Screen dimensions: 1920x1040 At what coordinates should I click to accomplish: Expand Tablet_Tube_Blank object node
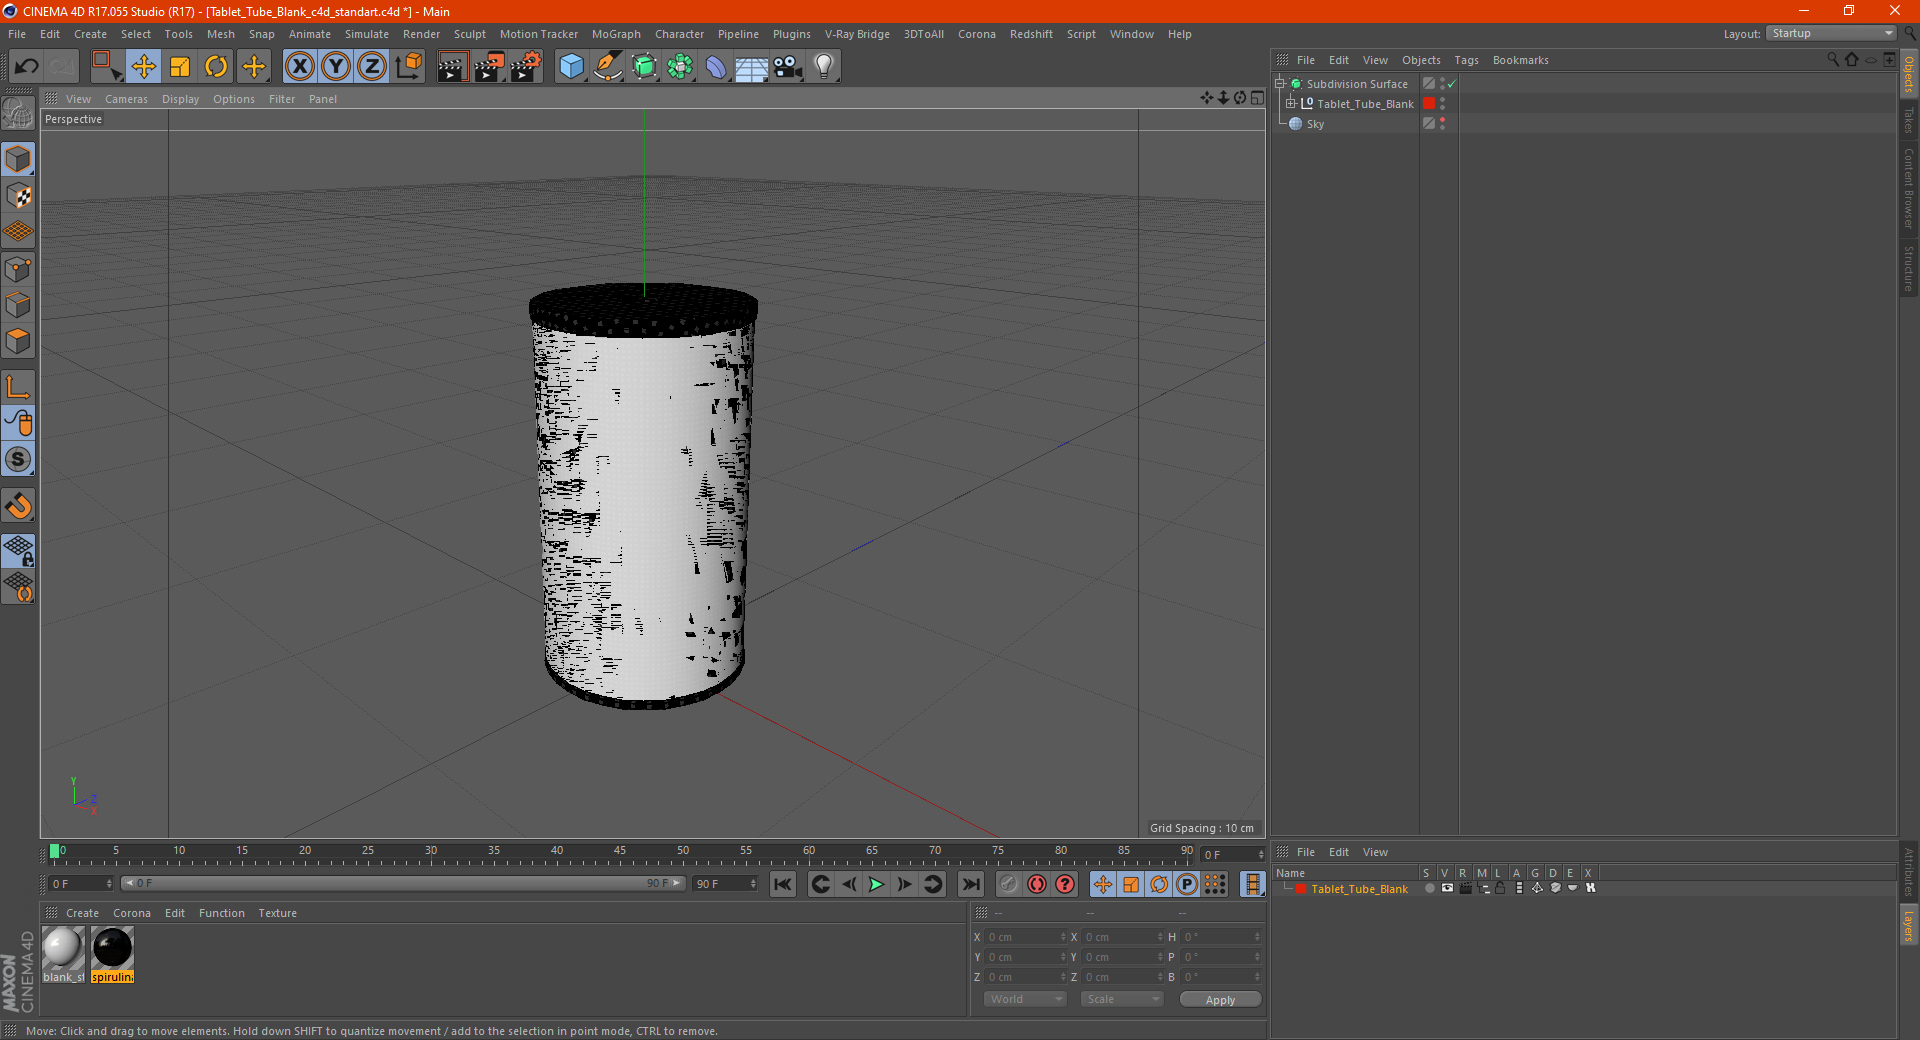click(x=1291, y=103)
